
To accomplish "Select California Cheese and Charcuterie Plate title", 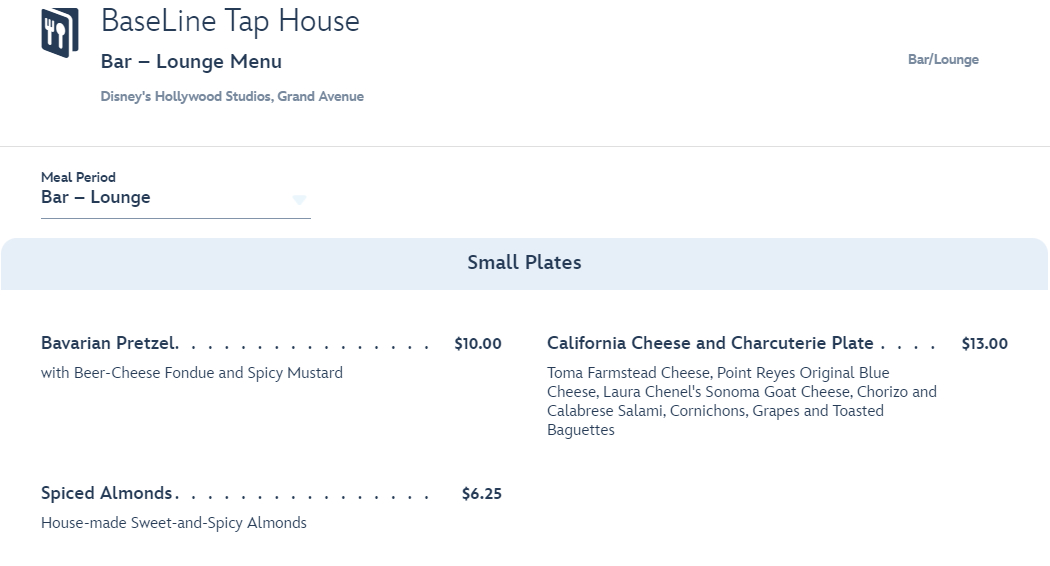I will [710, 344].
